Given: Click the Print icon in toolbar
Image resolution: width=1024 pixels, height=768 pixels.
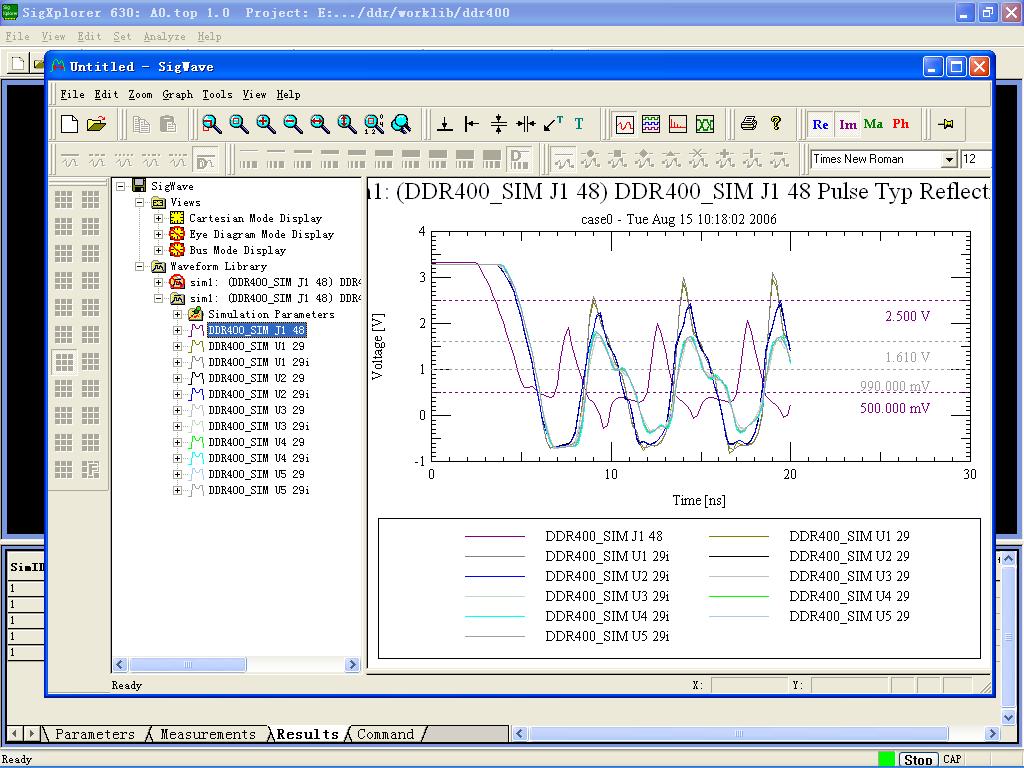Looking at the screenshot, I should click(x=748, y=124).
